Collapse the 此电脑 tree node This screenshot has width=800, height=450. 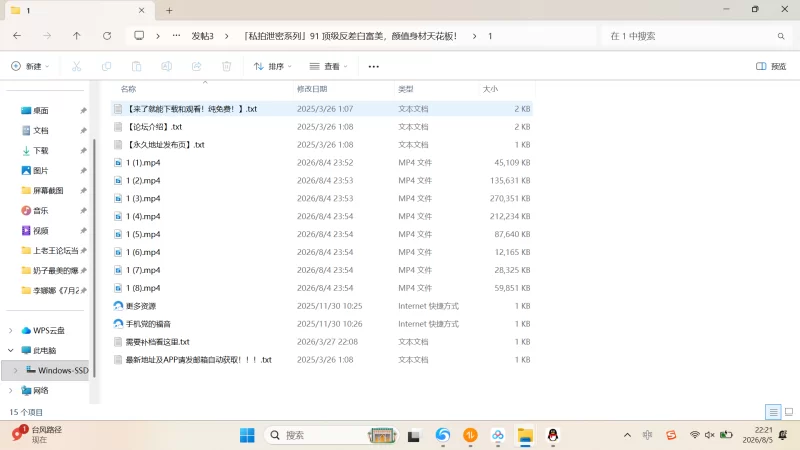[x=11, y=351]
